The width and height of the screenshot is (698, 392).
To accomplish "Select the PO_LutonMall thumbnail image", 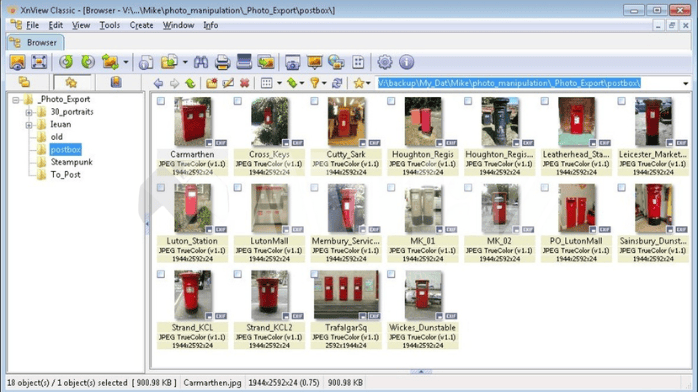I will 576,208.
